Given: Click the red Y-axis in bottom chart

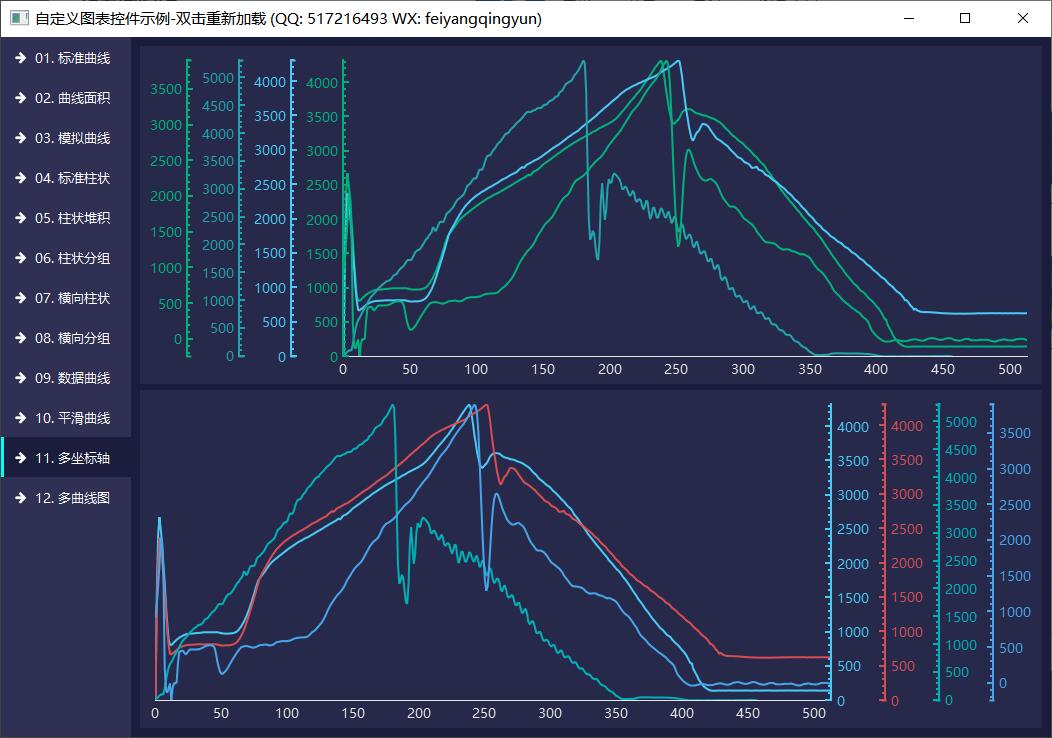Looking at the screenshot, I should coord(884,550).
